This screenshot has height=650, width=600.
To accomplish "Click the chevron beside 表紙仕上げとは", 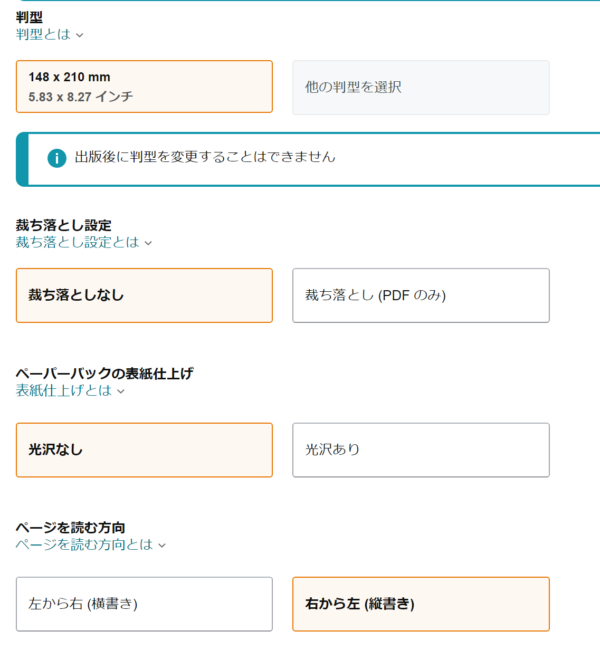I will pos(121,391).
